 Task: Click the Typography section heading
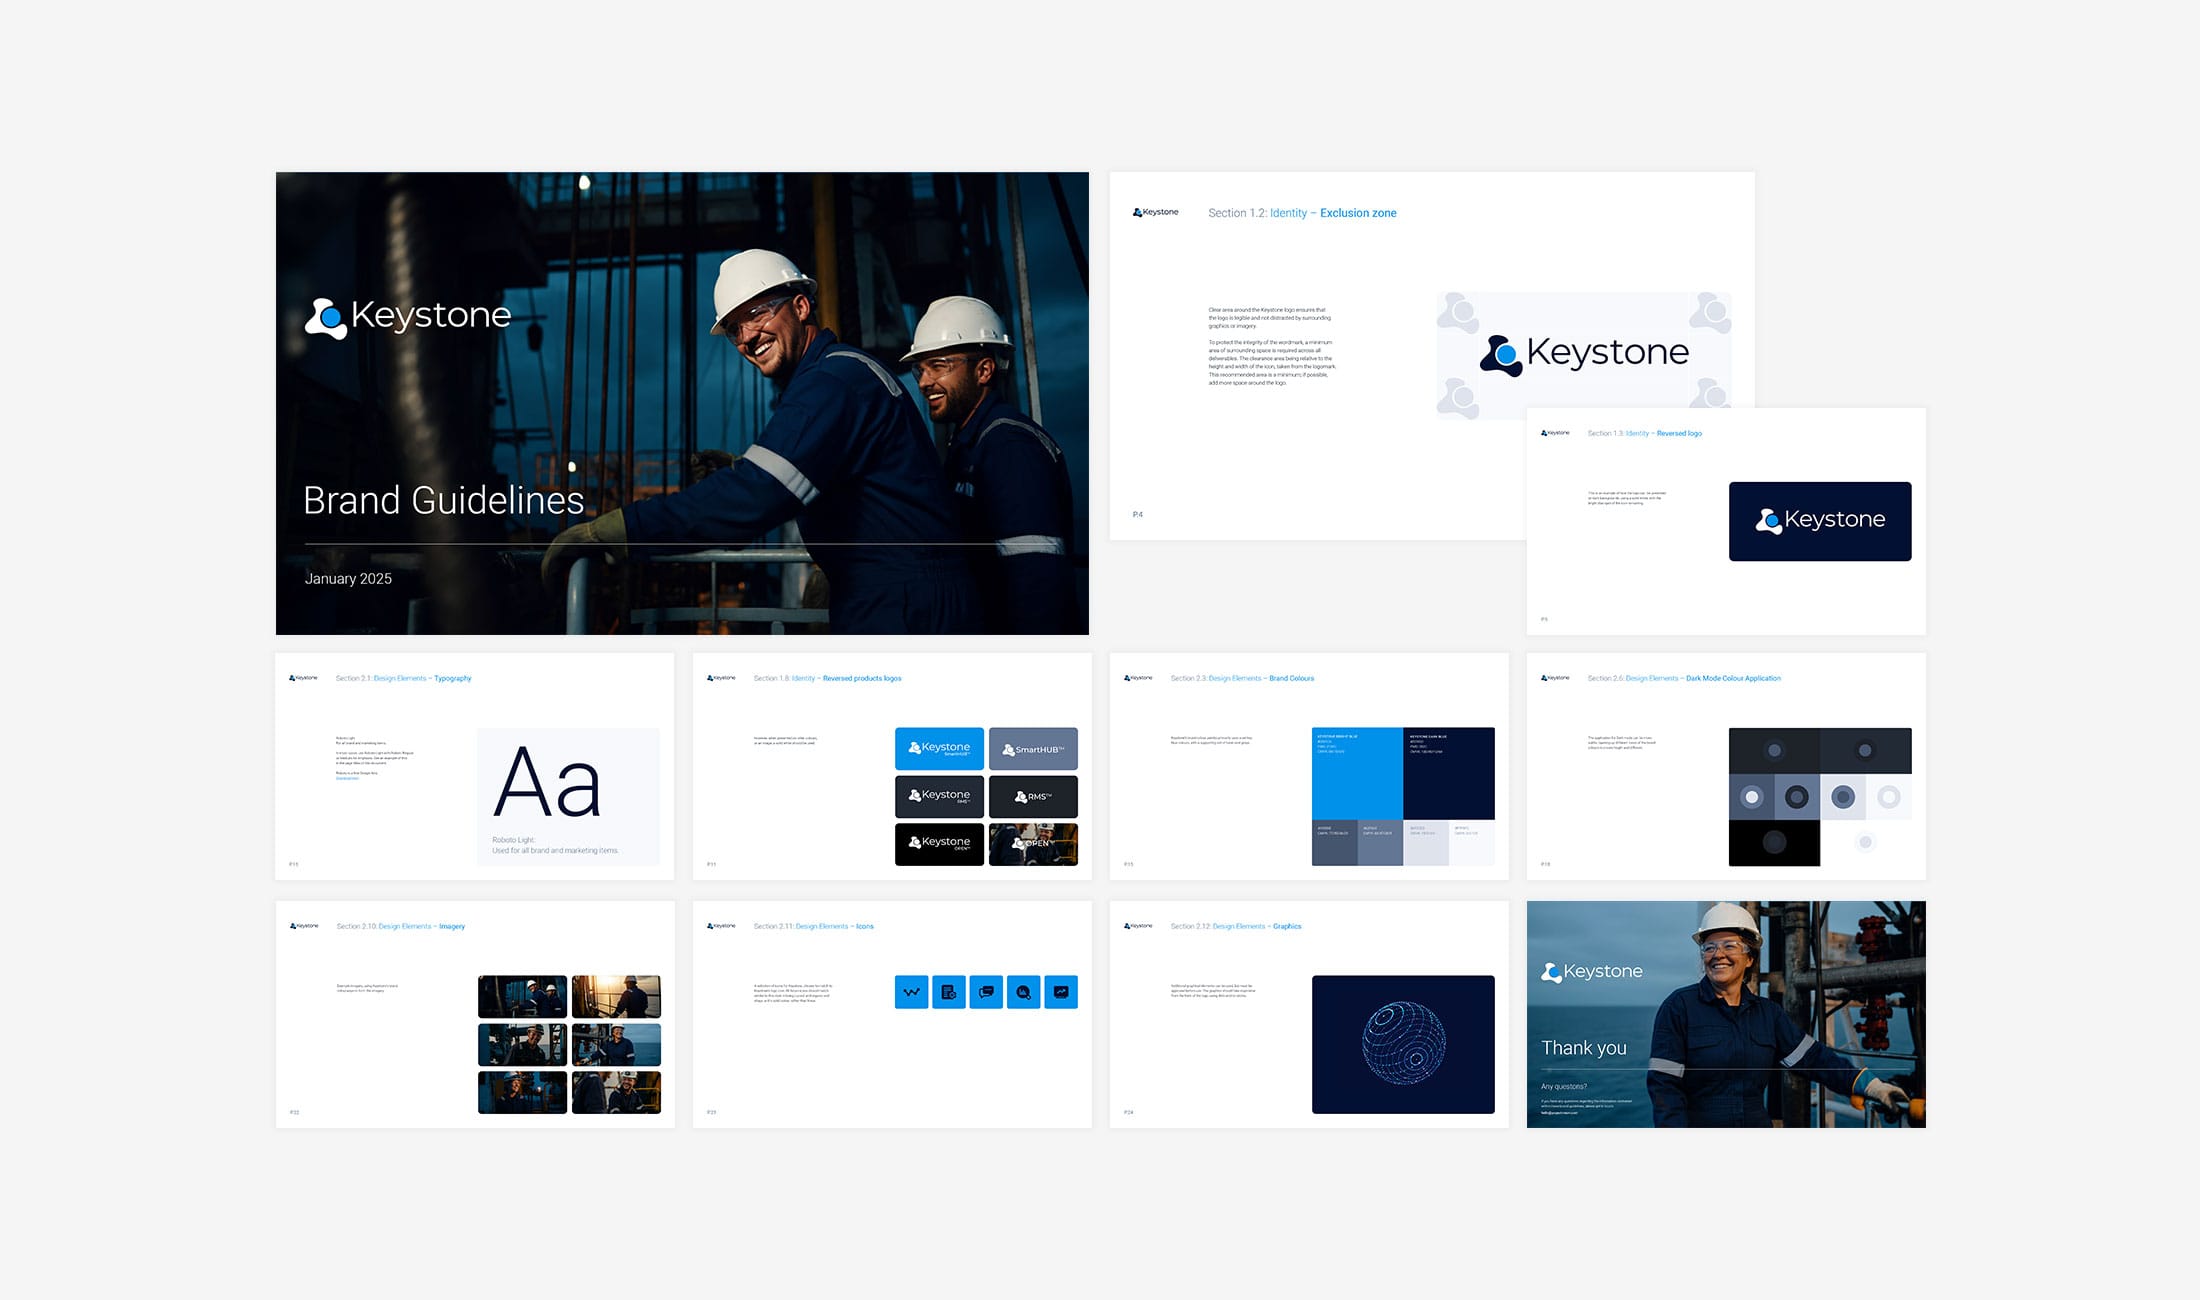(x=452, y=678)
